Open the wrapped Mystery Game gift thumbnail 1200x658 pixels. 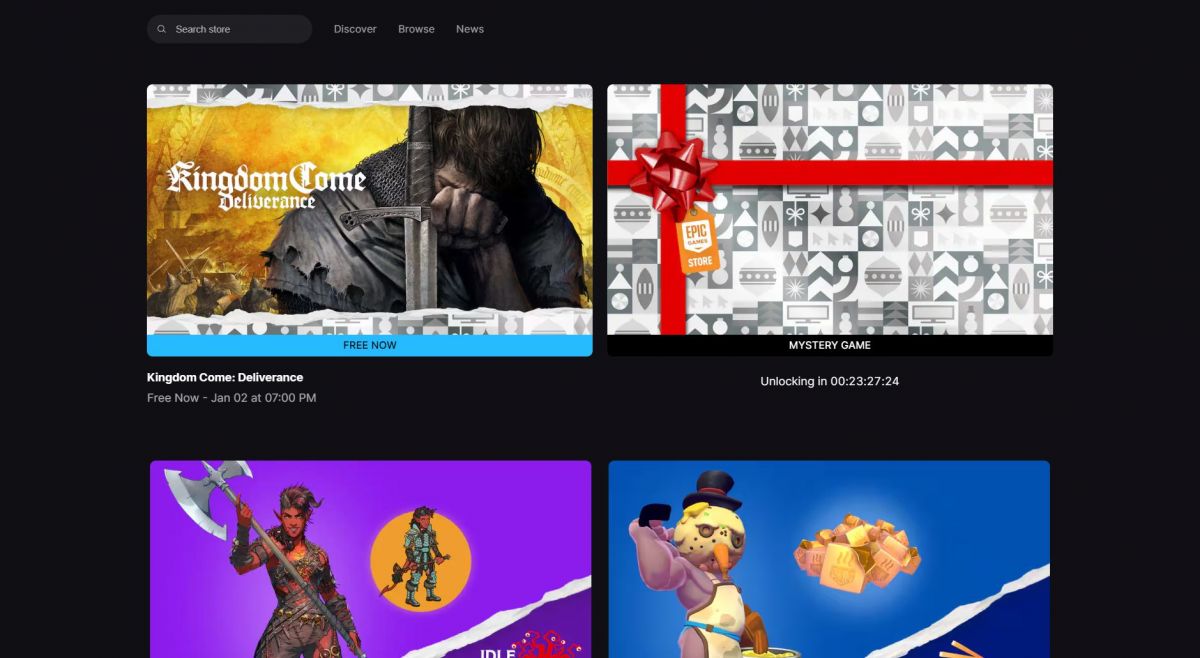tap(830, 209)
